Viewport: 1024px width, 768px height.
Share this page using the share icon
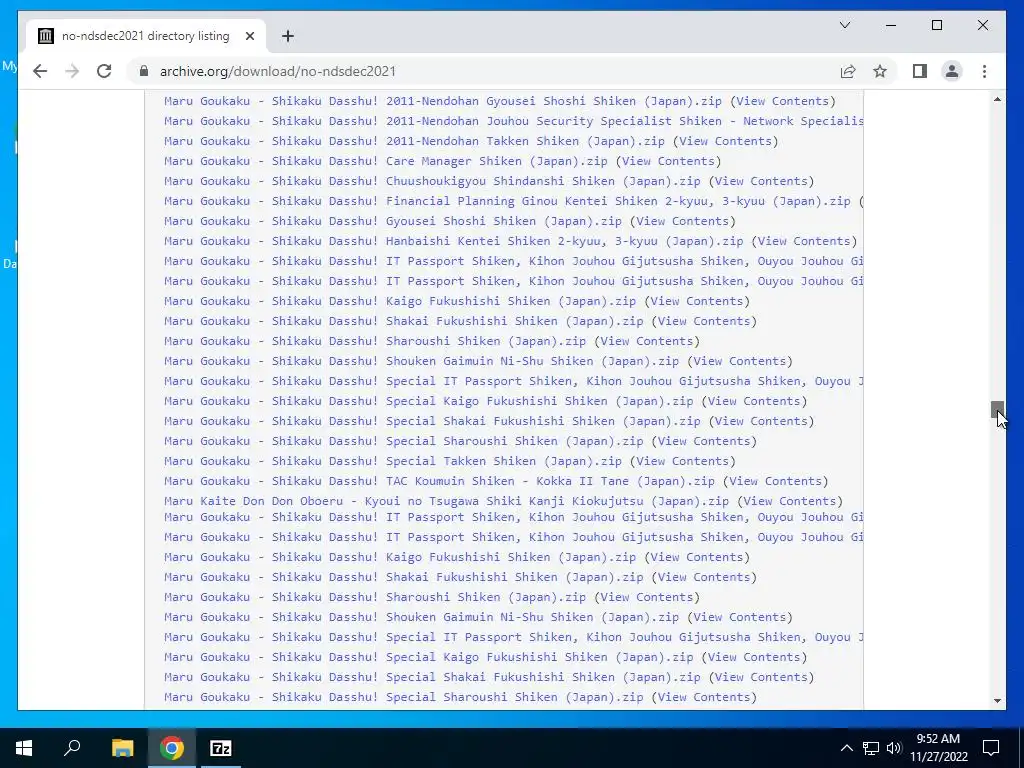click(848, 71)
